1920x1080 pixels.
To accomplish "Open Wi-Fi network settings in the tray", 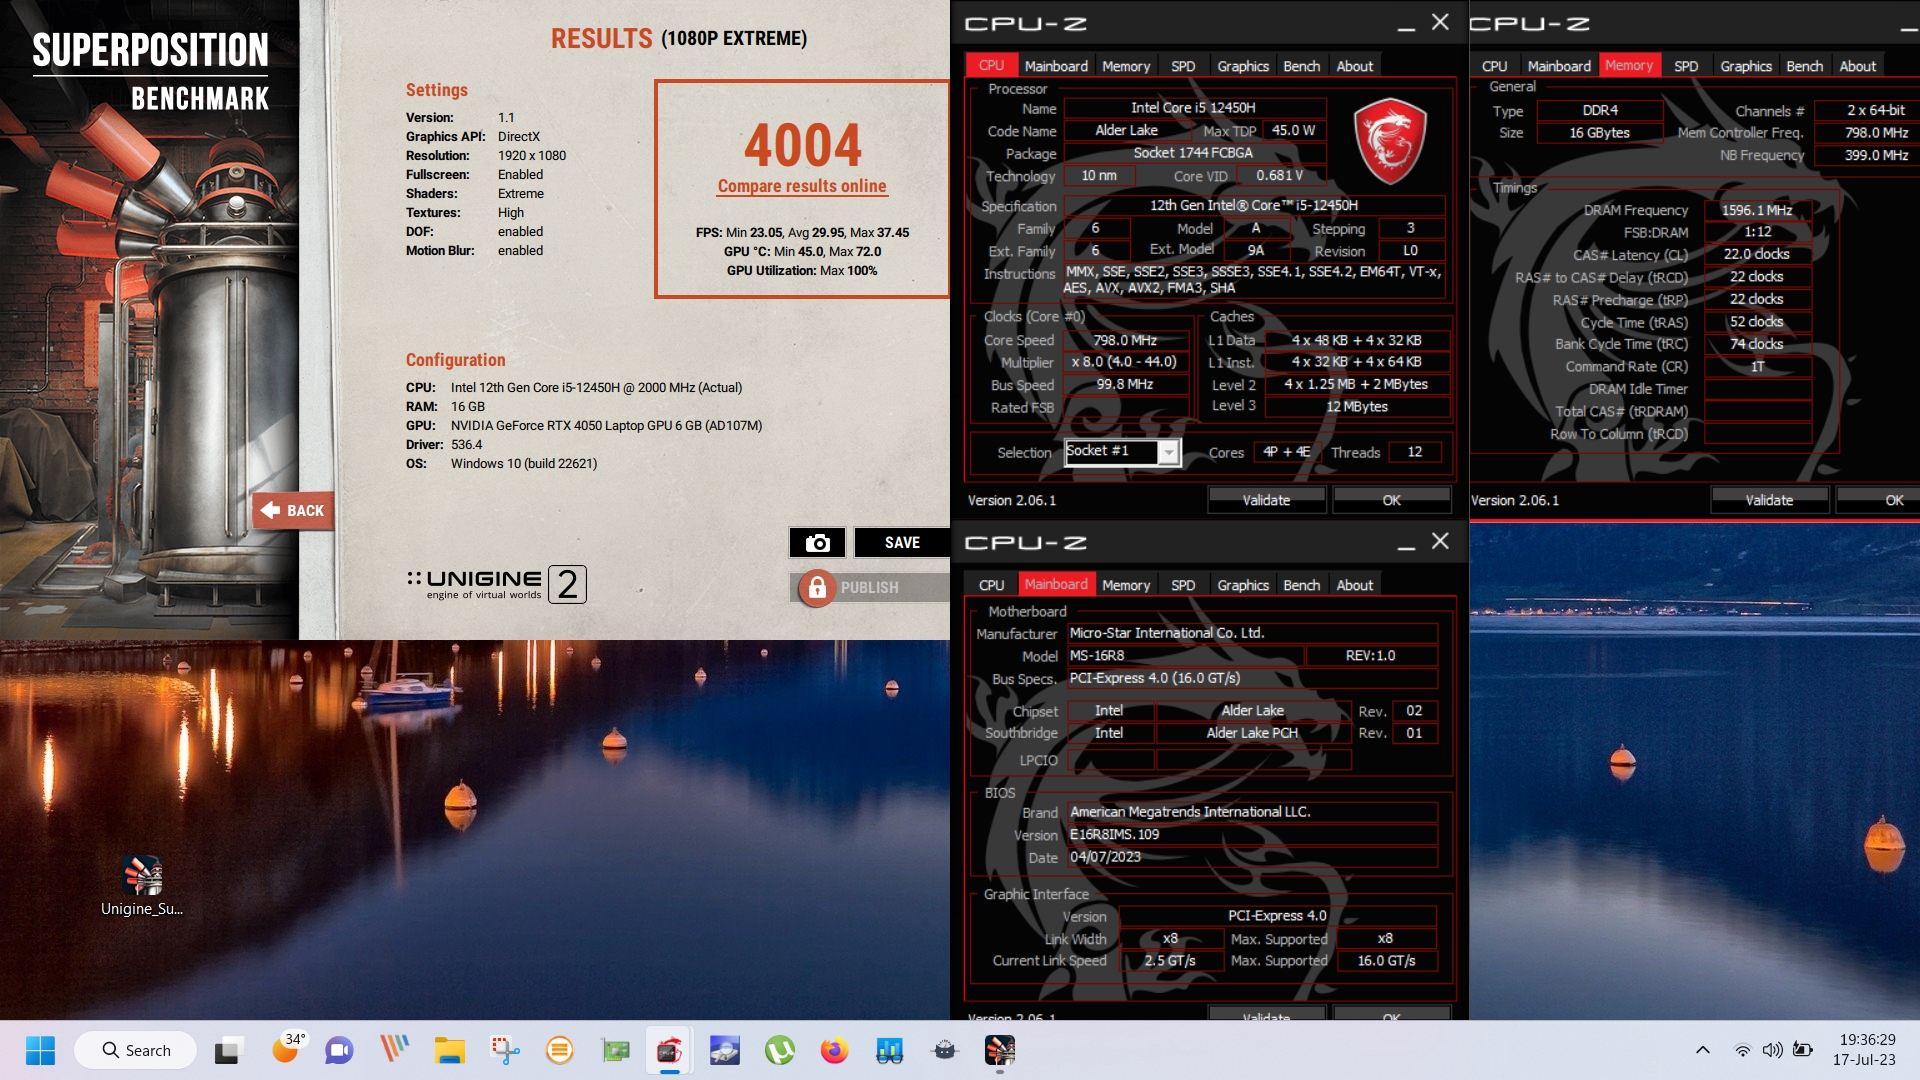I will pos(1742,1050).
